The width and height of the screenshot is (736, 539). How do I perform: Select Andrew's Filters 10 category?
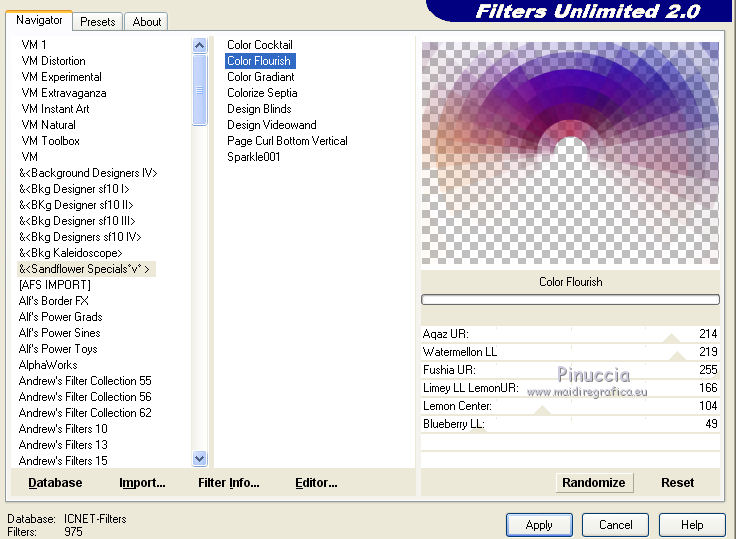pos(63,428)
